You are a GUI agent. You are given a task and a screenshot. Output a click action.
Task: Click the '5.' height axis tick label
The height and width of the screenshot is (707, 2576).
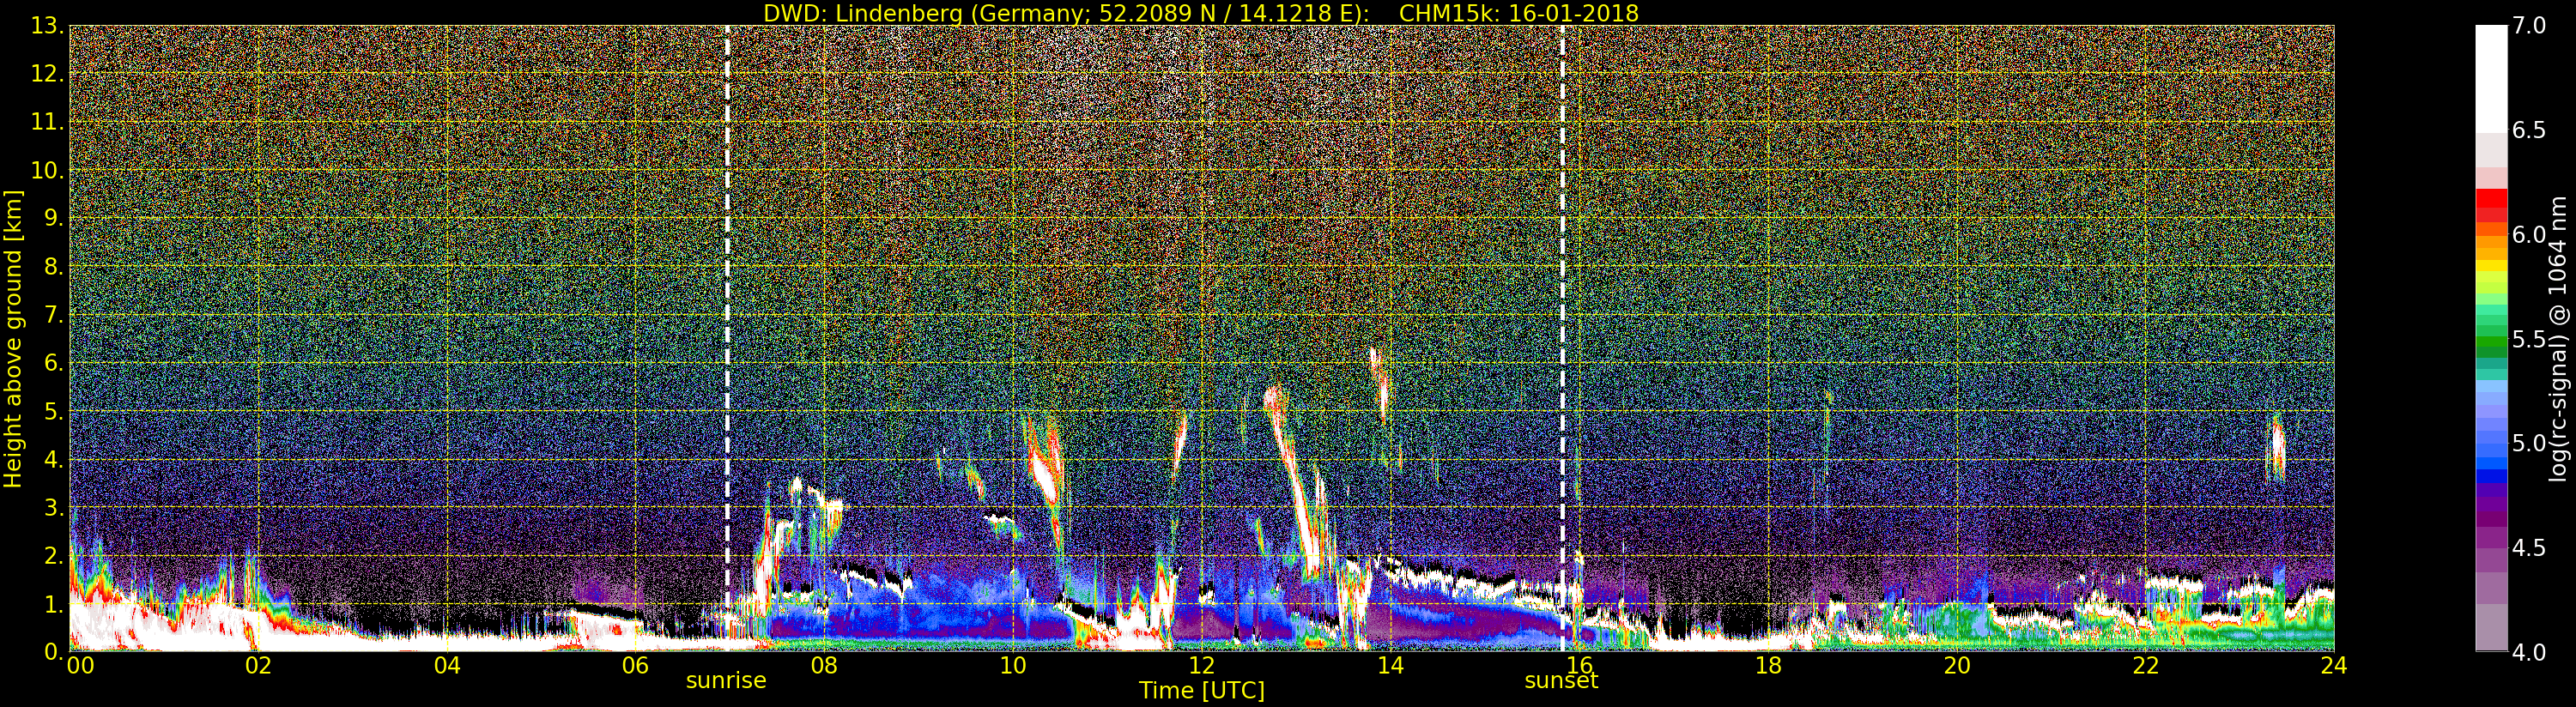(54, 411)
